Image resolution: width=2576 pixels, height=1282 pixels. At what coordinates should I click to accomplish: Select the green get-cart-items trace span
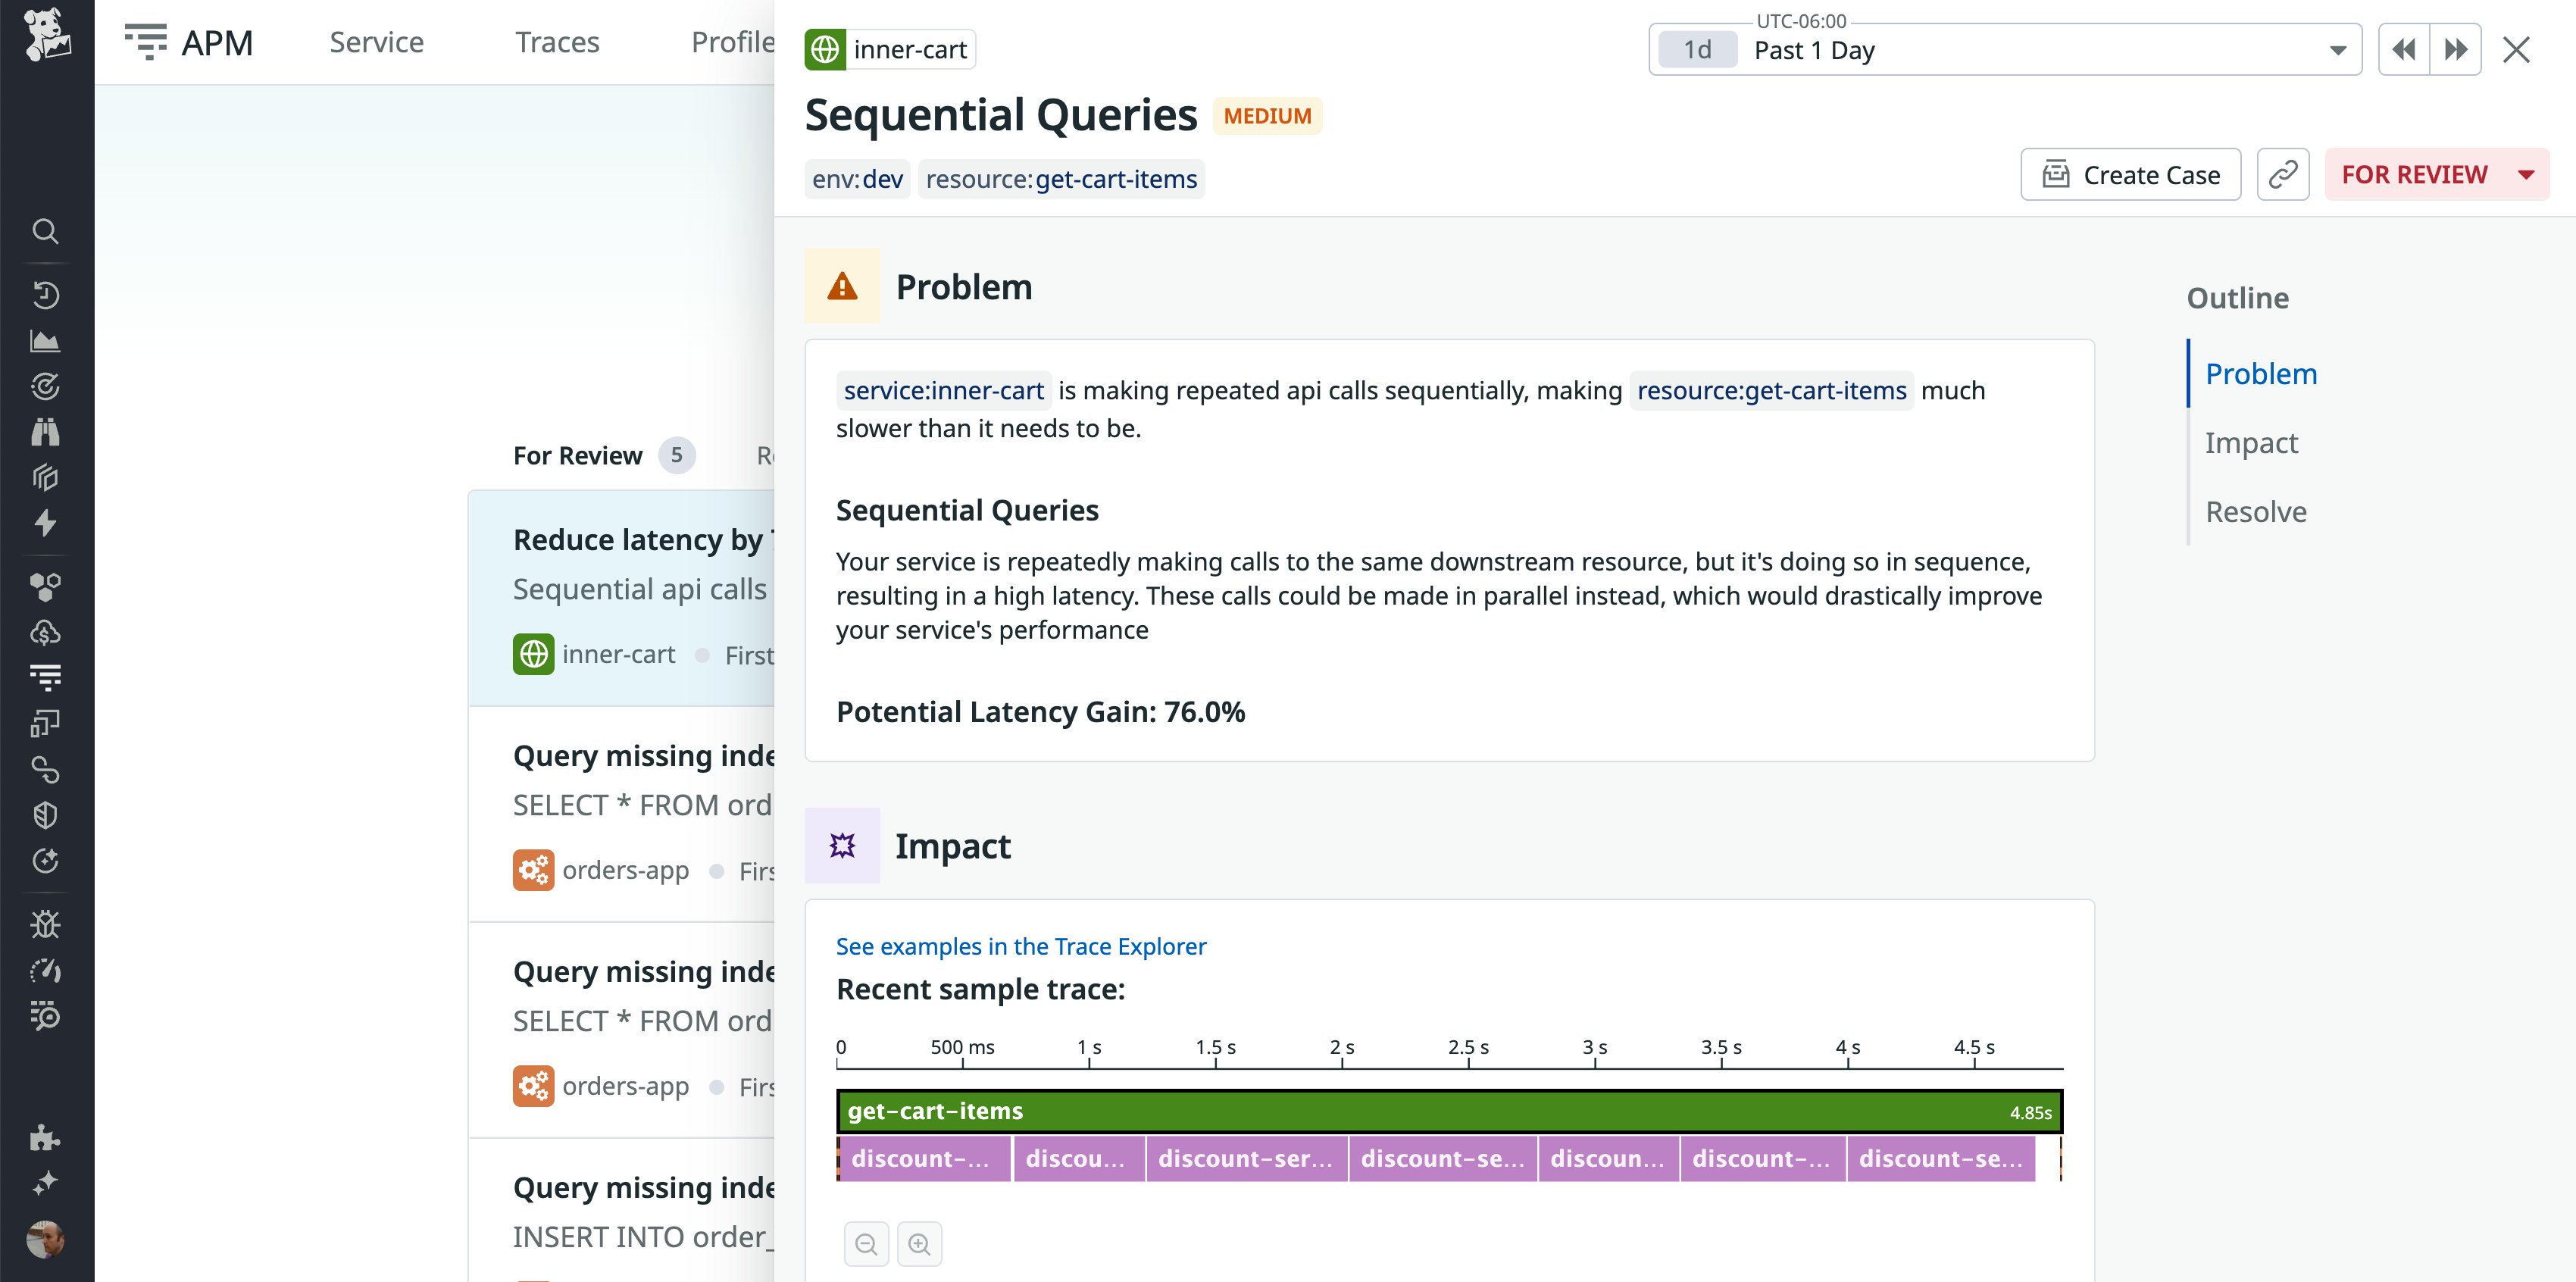pyautogui.click(x=1448, y=1111)
